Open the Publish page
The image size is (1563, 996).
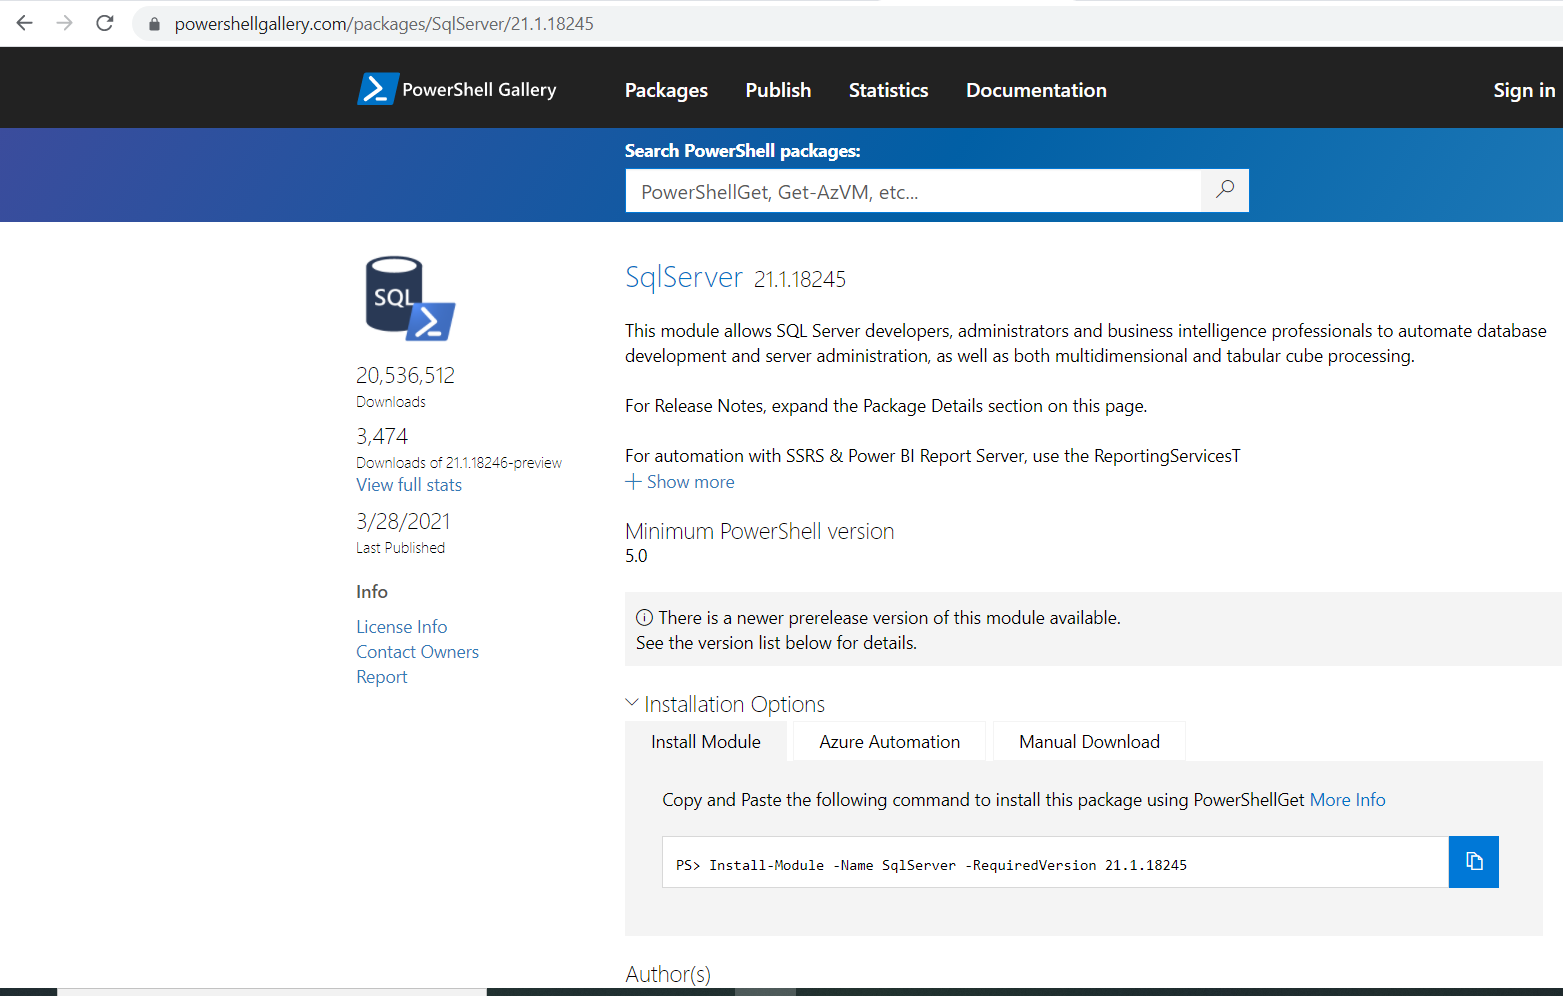pyautogui.click(x=778, y=90)
